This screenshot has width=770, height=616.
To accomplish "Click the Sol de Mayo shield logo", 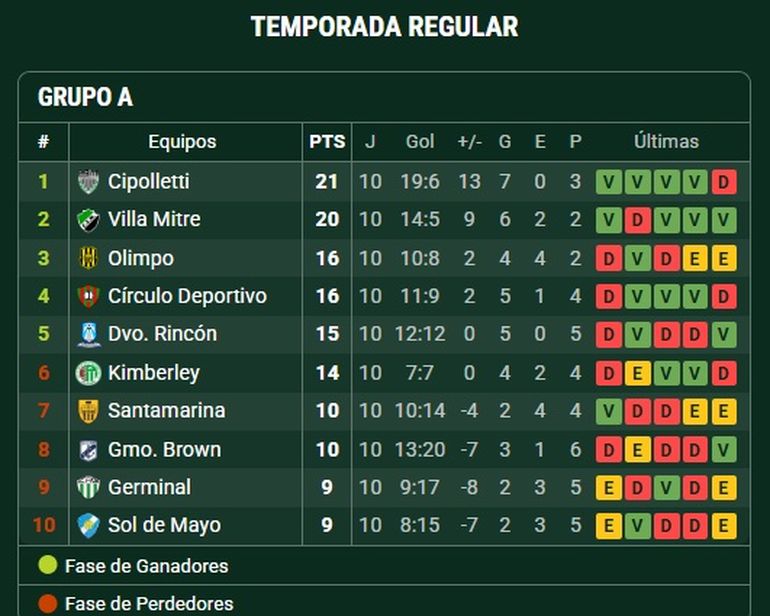I will pyautogui.click(x=88, y=526).
